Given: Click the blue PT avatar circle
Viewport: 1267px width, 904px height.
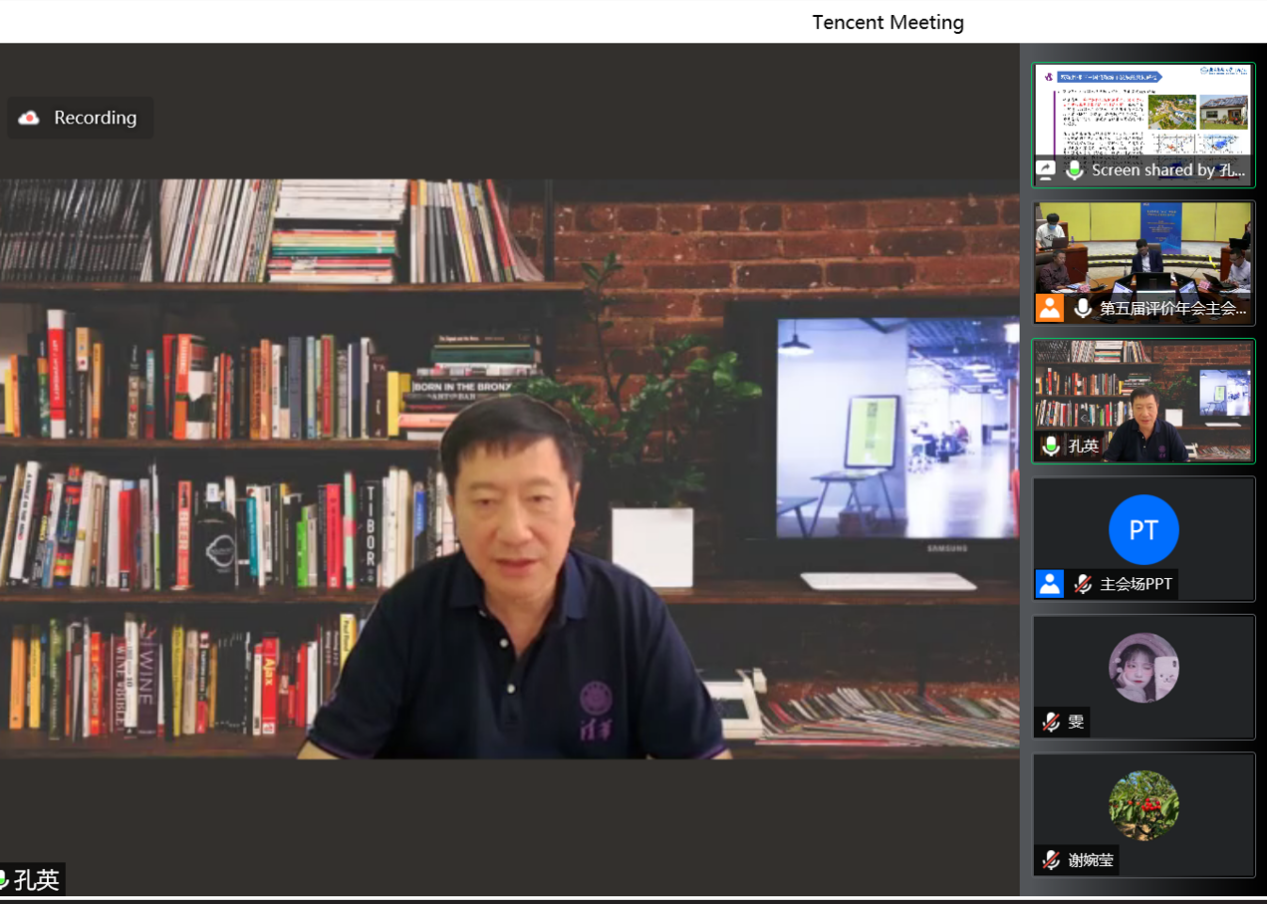Looking at the screenshot, I should click(x=1143, y=529).
